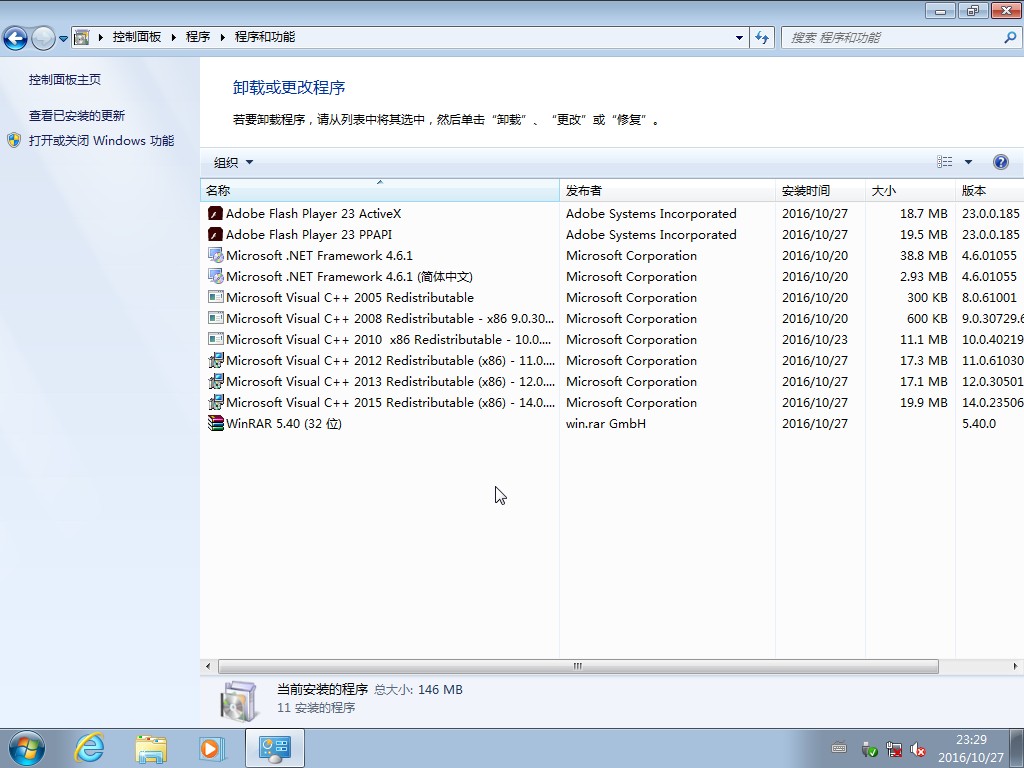The width and height of the screenshot is (1024, 768).
Task: Open Windows Explorer from taskbar
Action: [151, 748]
